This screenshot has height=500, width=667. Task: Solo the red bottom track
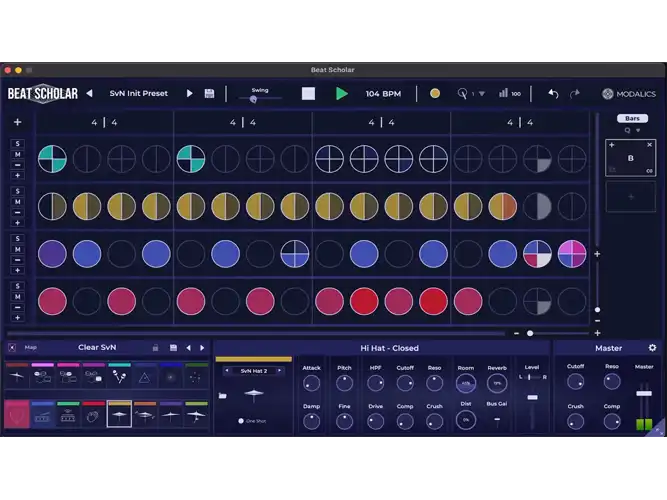click(x=17, y=286)
